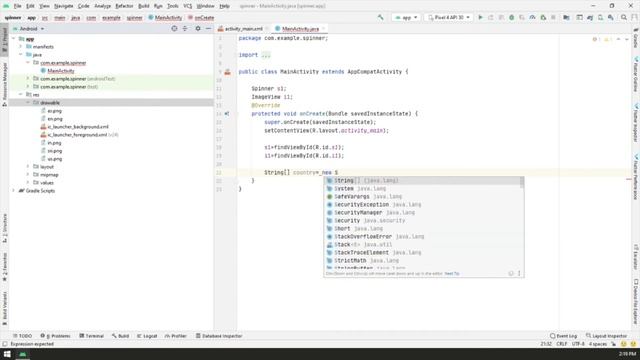The height and width of the screenshot is (360, 640).
Task: Expand Gradle Scripts node
Action: pos(14,191)
